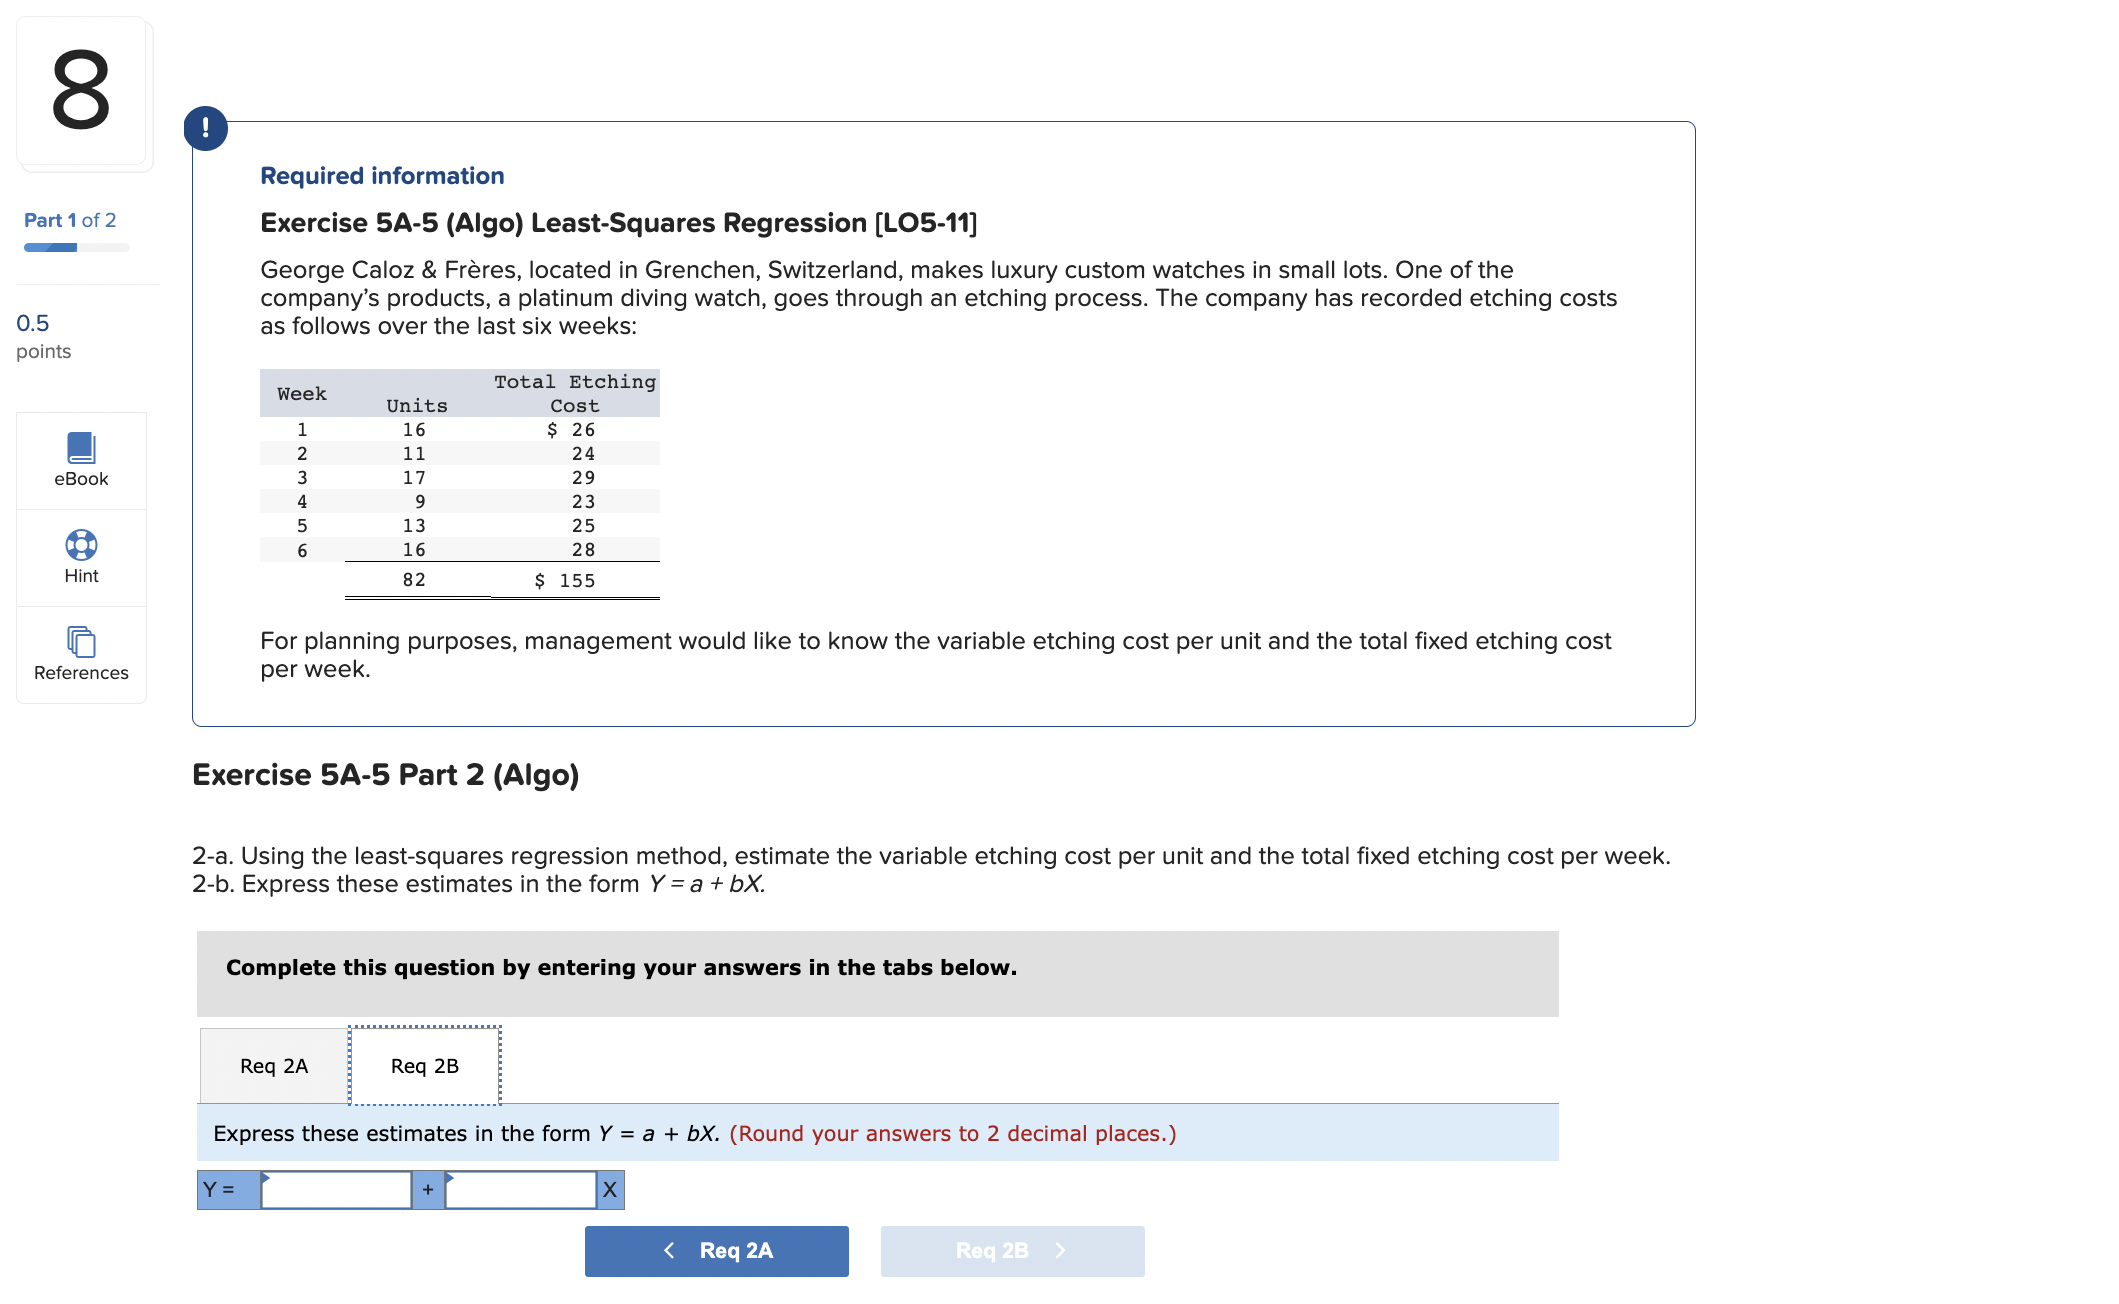
Task: Select the Req 2B tab
Action: coord(423,1065)
